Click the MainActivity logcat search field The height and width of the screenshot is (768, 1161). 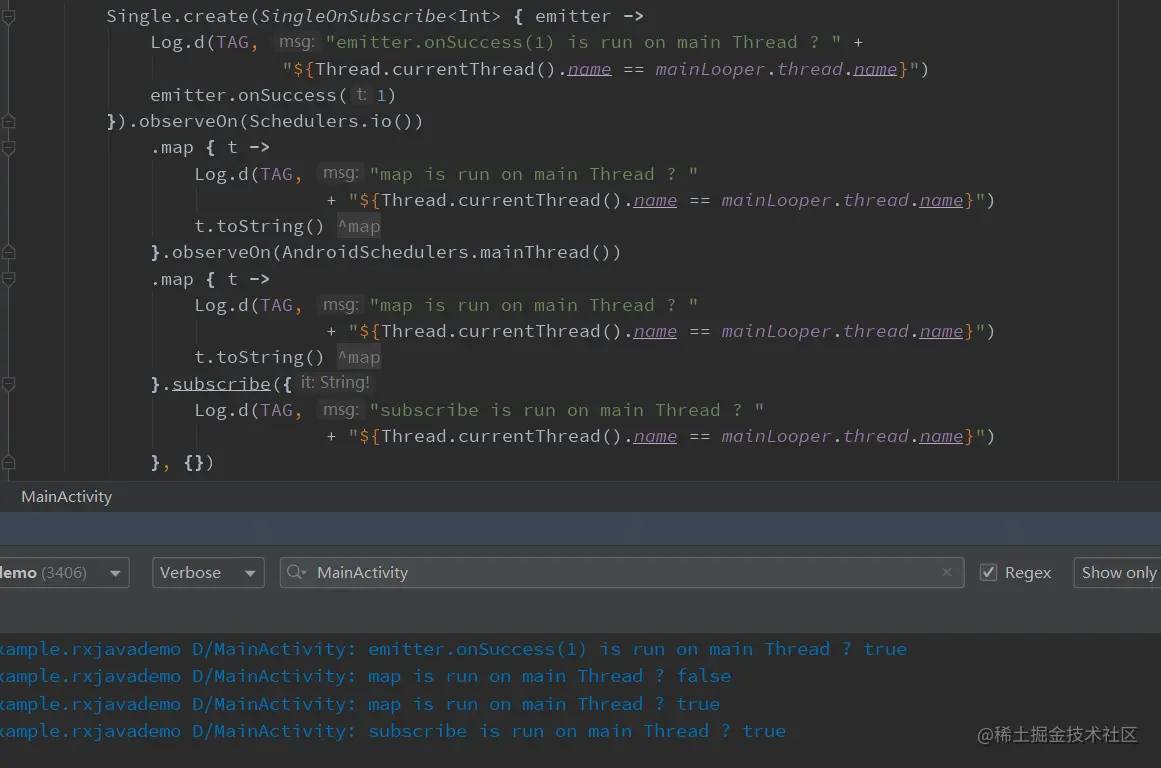(x=622, y=572)
